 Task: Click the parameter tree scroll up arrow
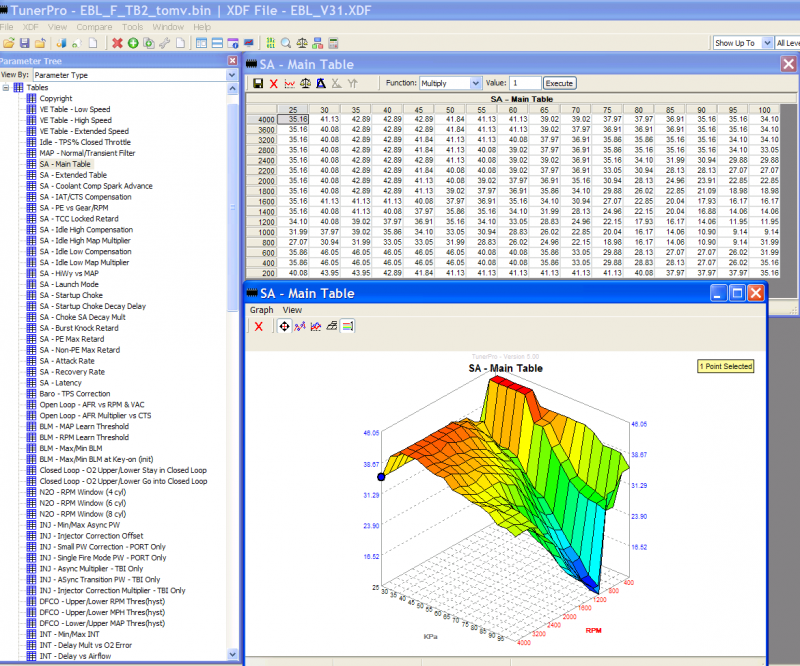point(233,88)
